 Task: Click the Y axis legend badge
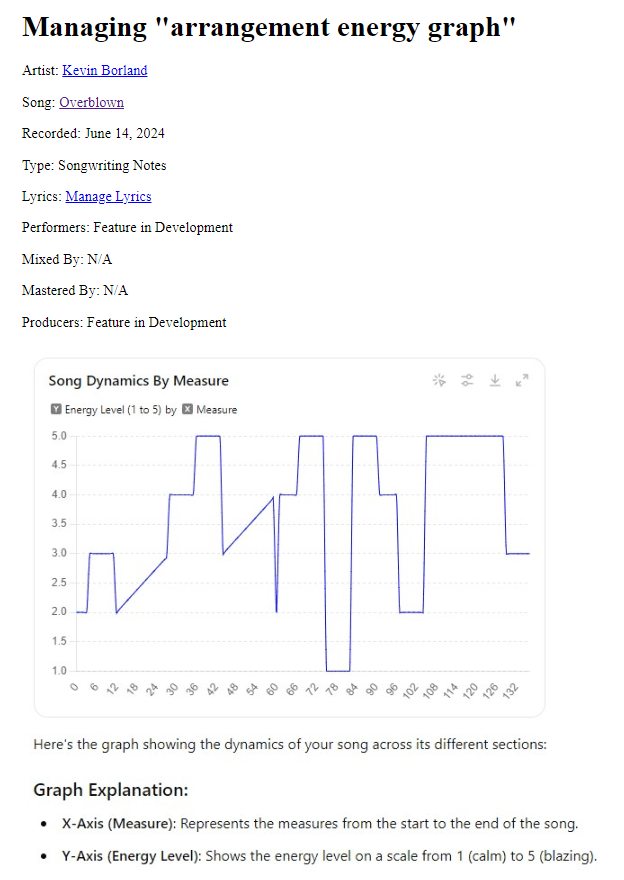coord(55,410)
